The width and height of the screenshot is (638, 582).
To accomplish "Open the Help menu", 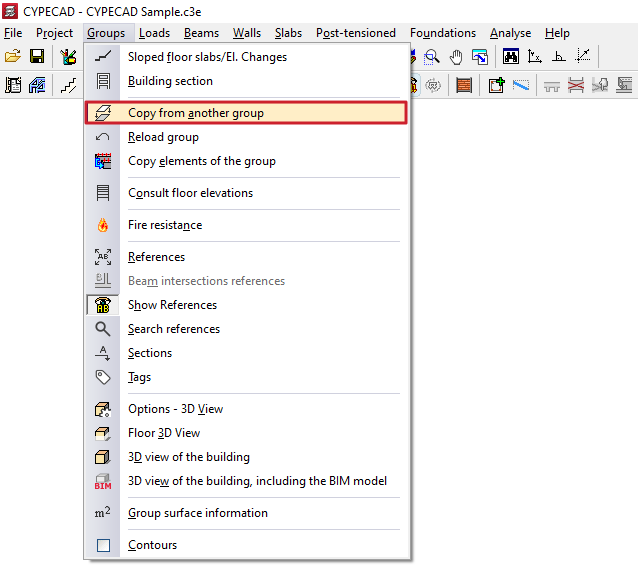I will [x=557, y=33].
